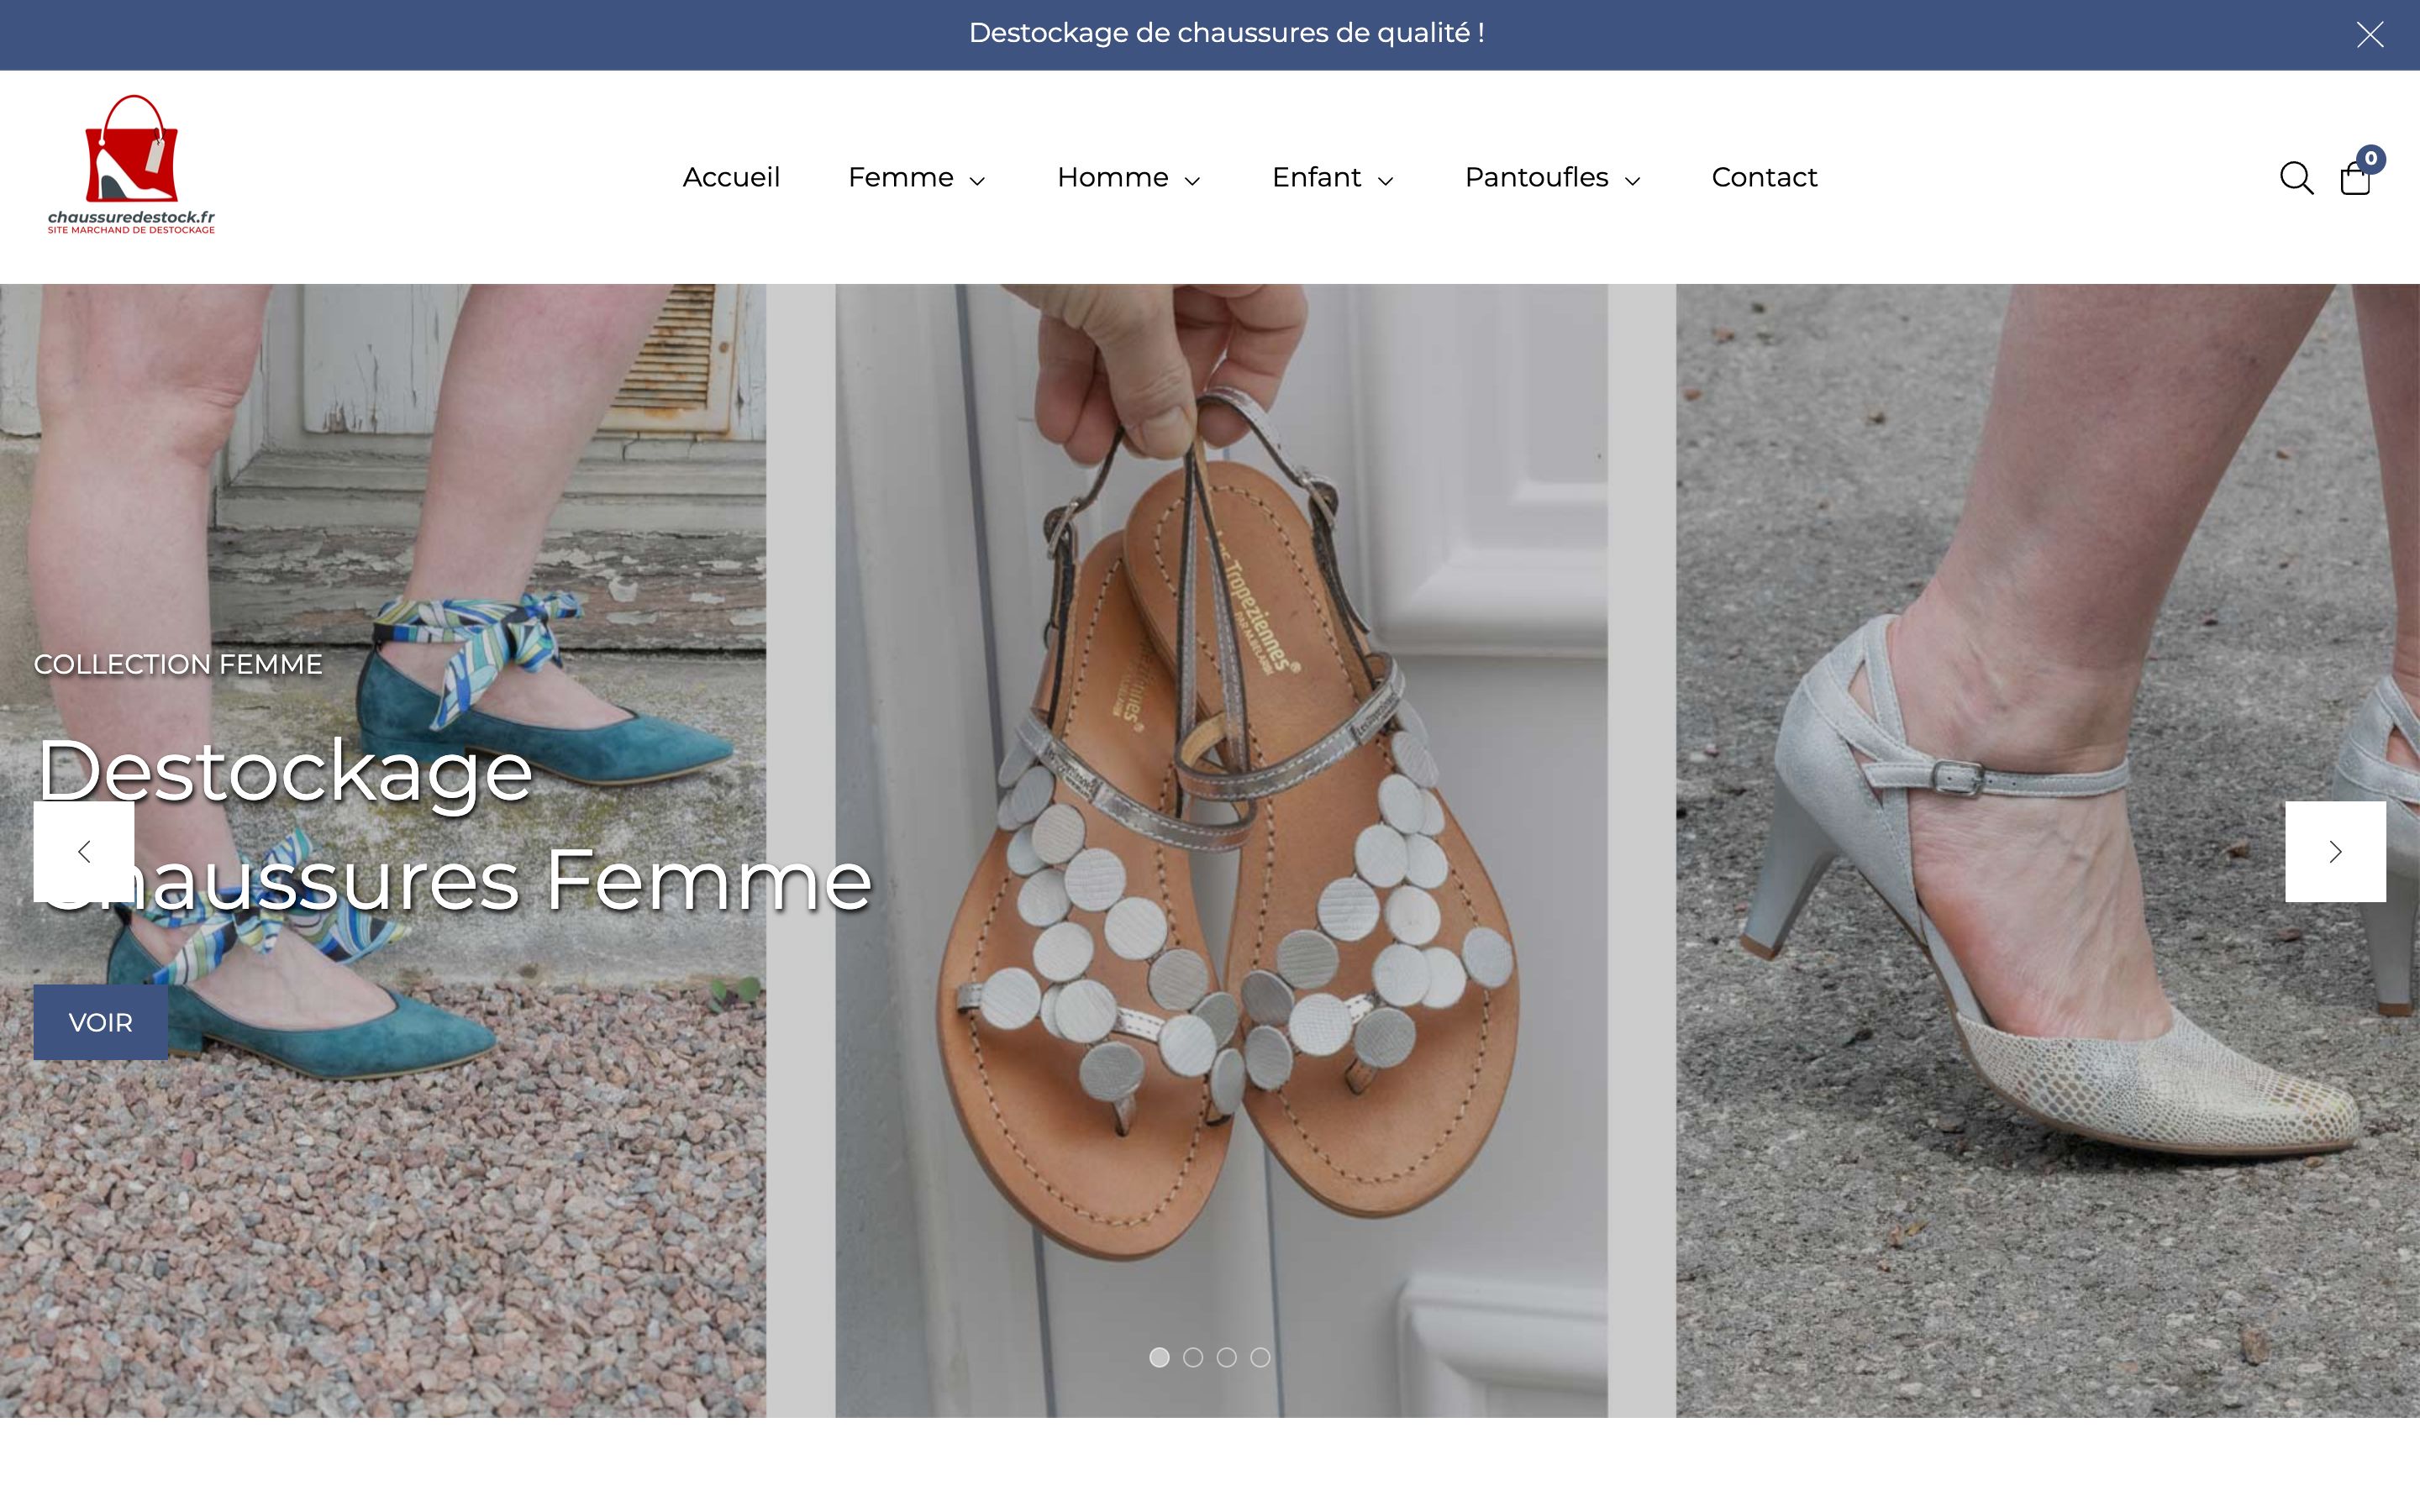Click the Destockage de chaussures banner text

pos(1226,33)
